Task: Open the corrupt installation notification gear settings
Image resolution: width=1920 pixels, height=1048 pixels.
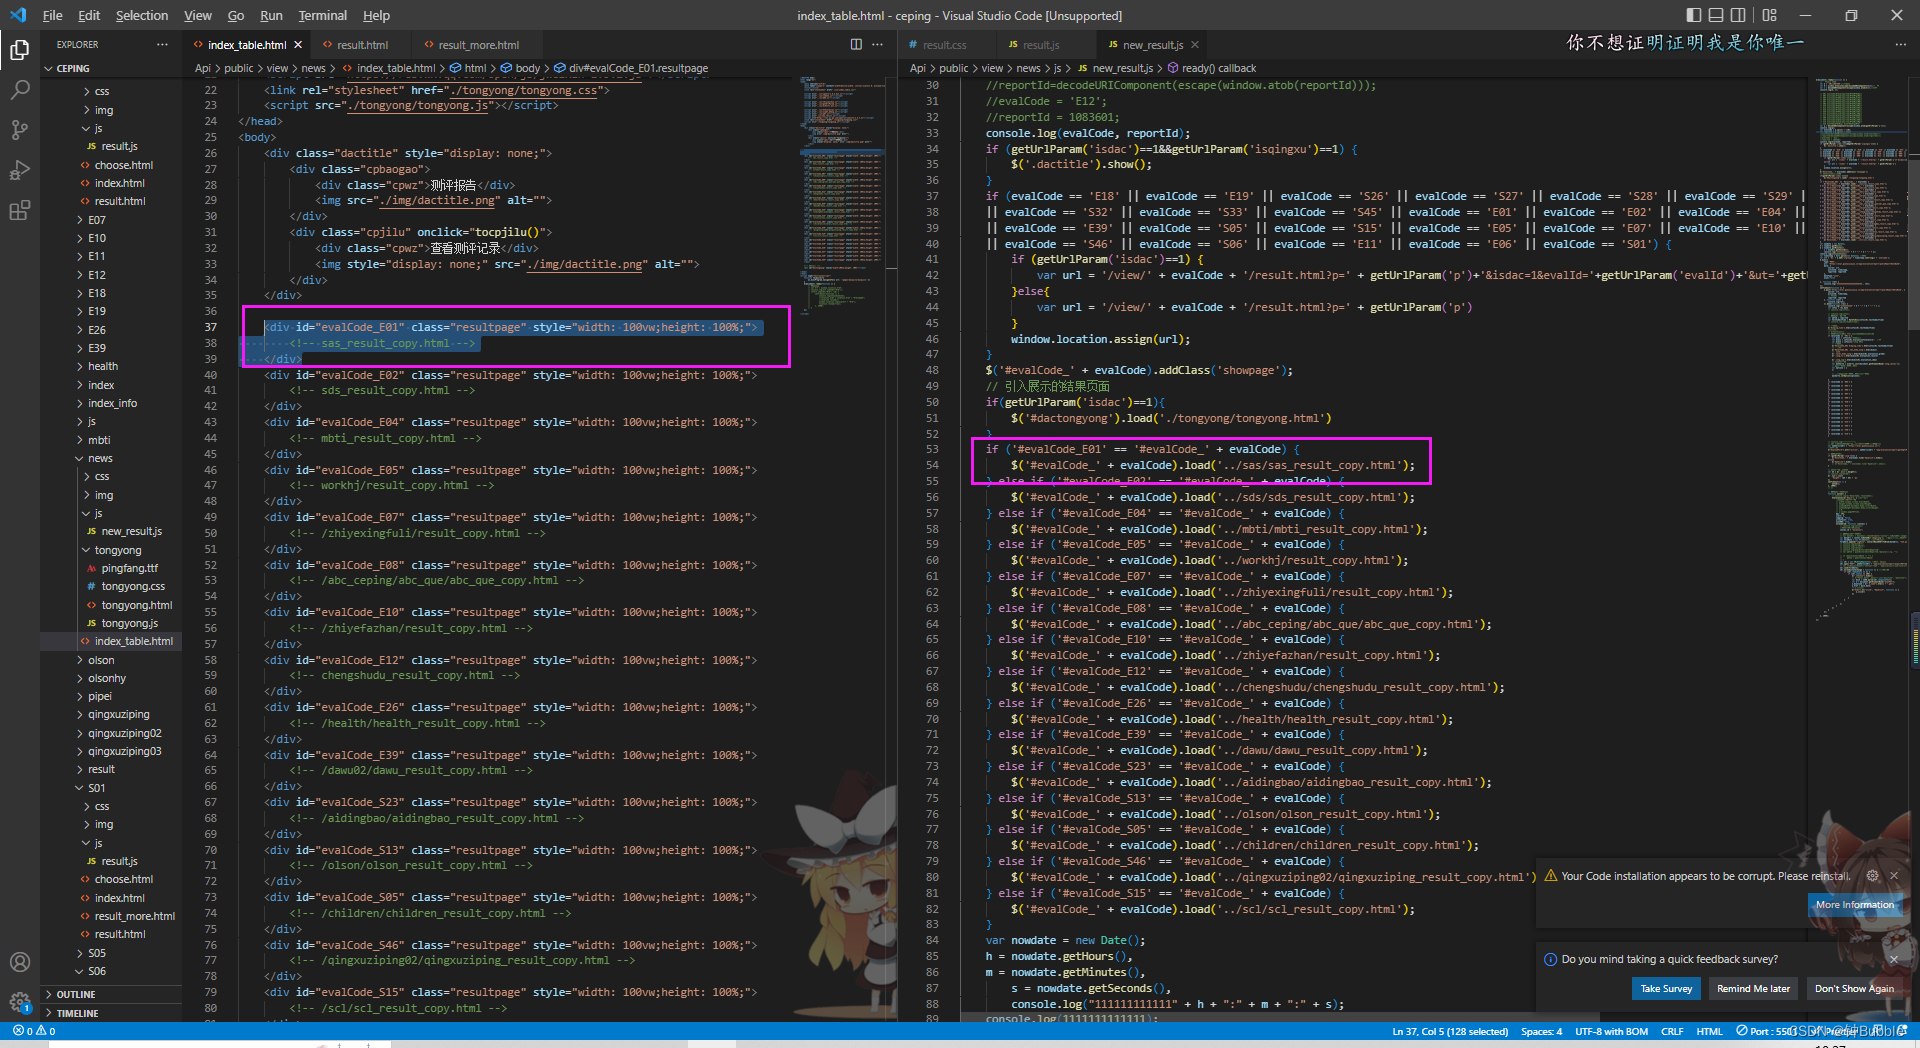Action: pos(1872,875)
